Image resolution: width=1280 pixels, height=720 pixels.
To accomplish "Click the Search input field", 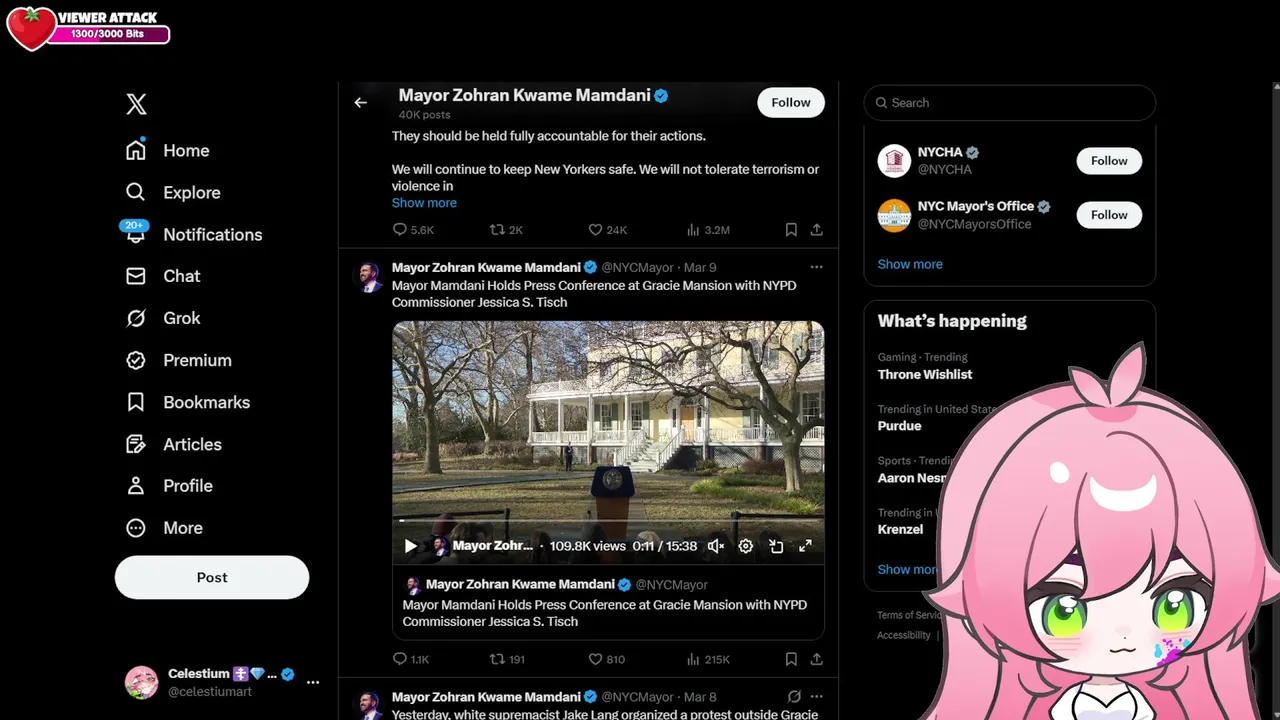I will 1010,103.
